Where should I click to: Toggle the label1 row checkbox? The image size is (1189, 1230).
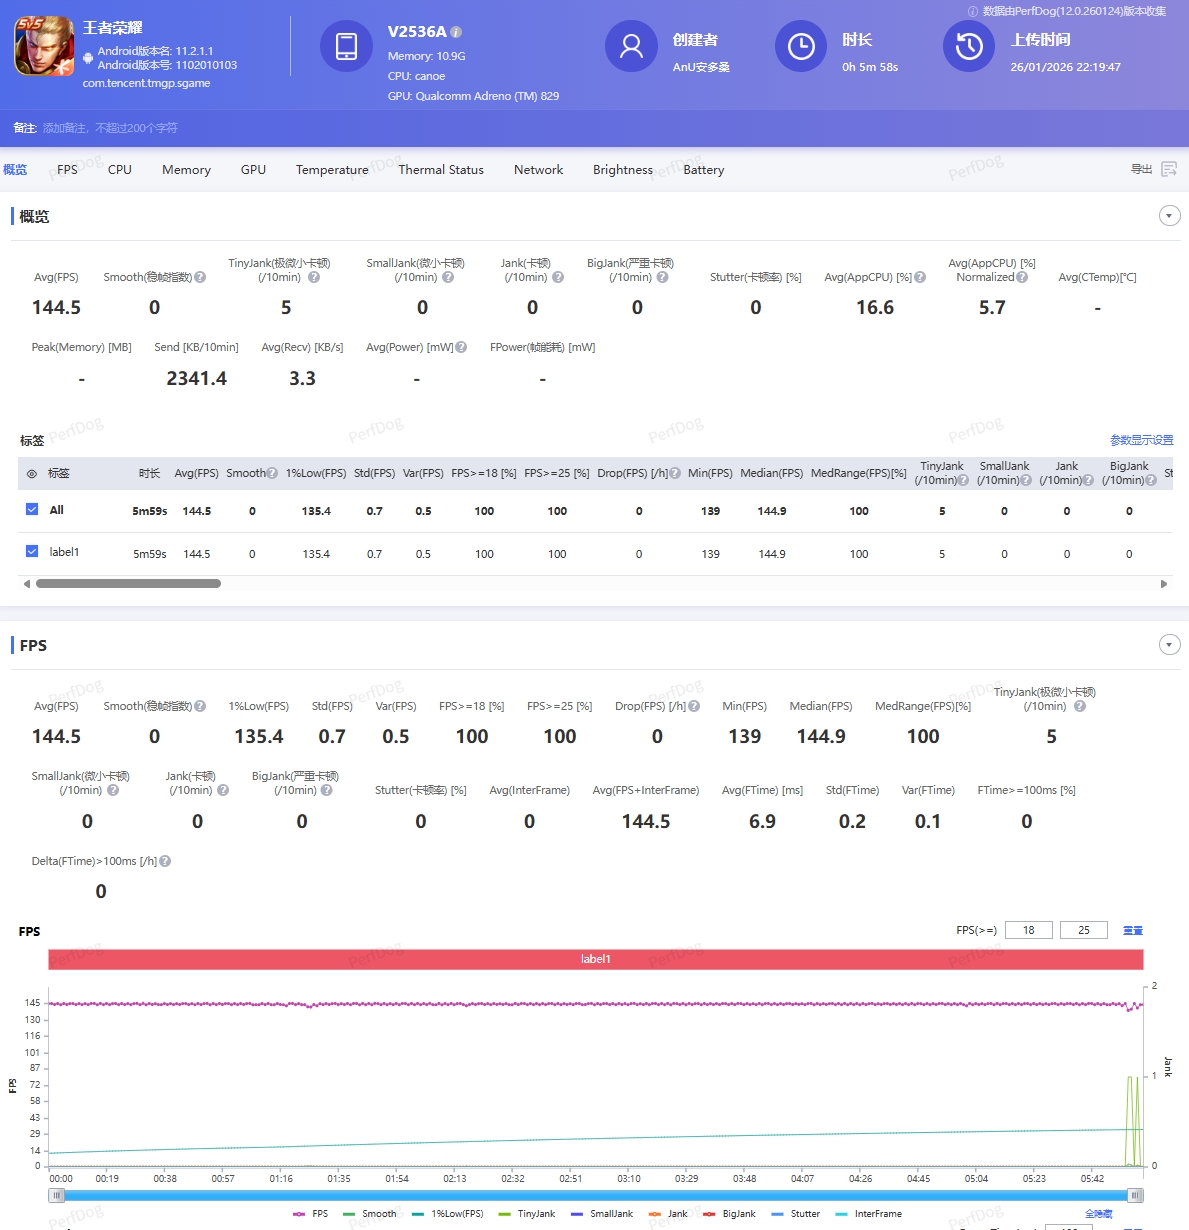(32, 551)
